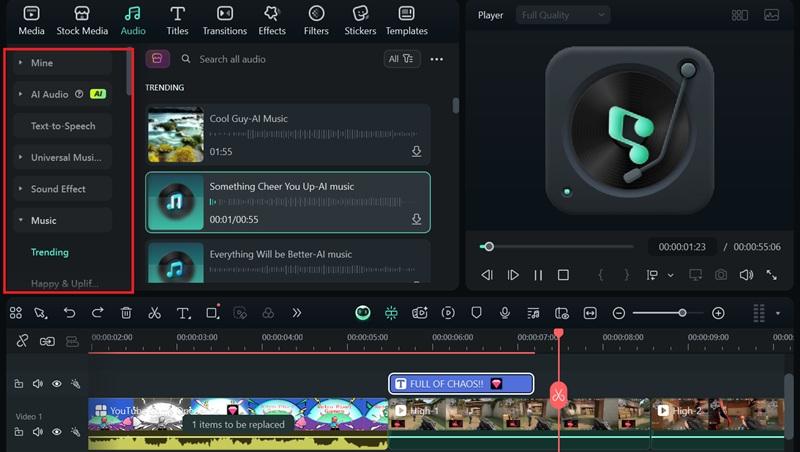Select Everything Will be Better-AI music track
This screenshot has width=800, height=452.
[288, 261]
